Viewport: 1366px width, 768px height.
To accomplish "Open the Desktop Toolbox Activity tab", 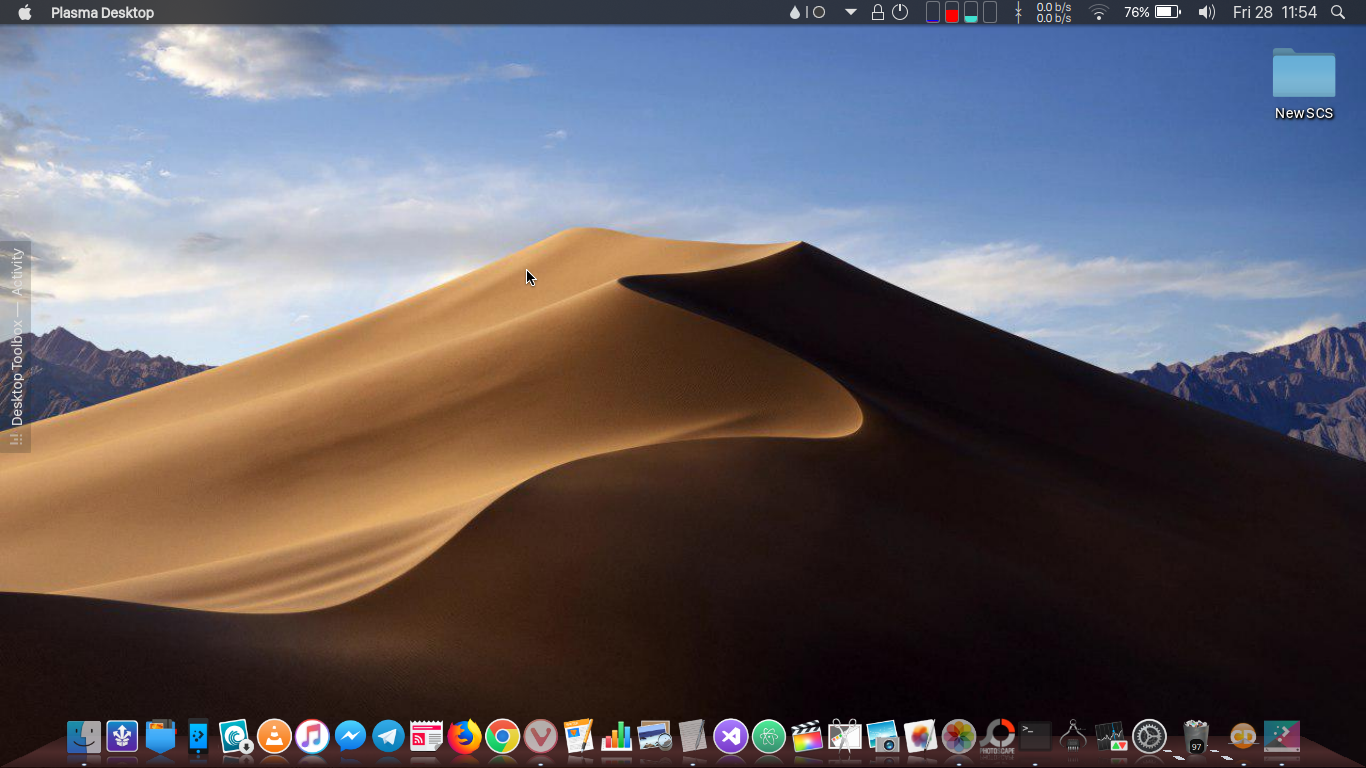I will 15,346.
